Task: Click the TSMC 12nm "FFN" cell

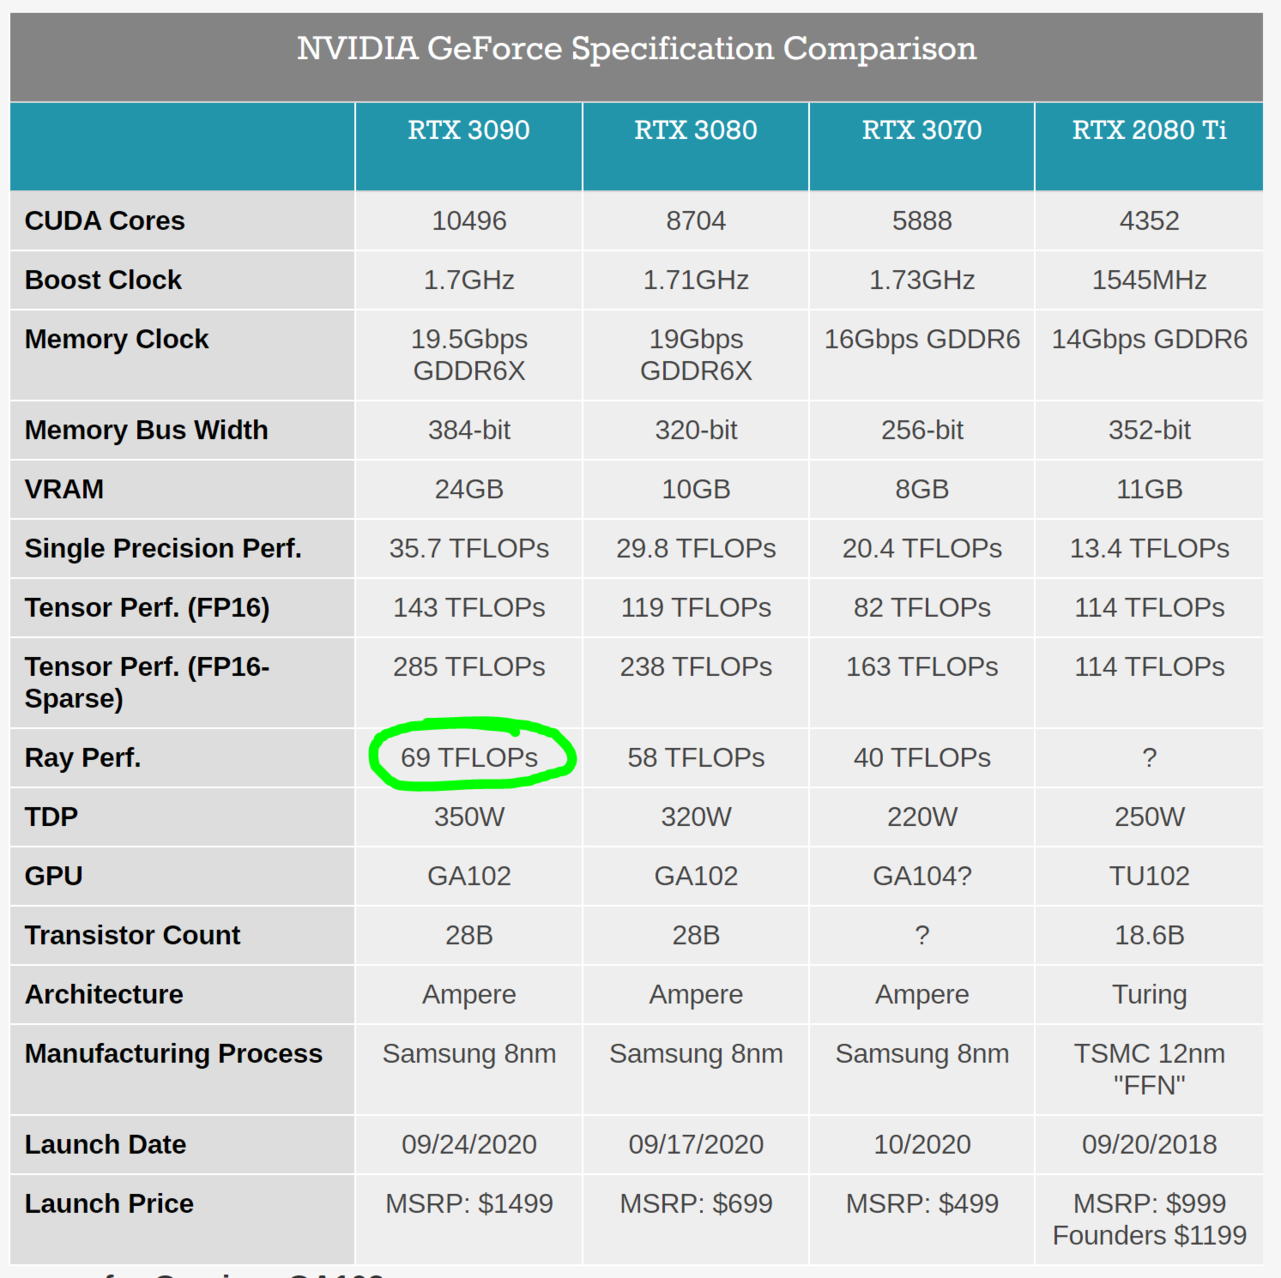Action: (1149, 1069)
